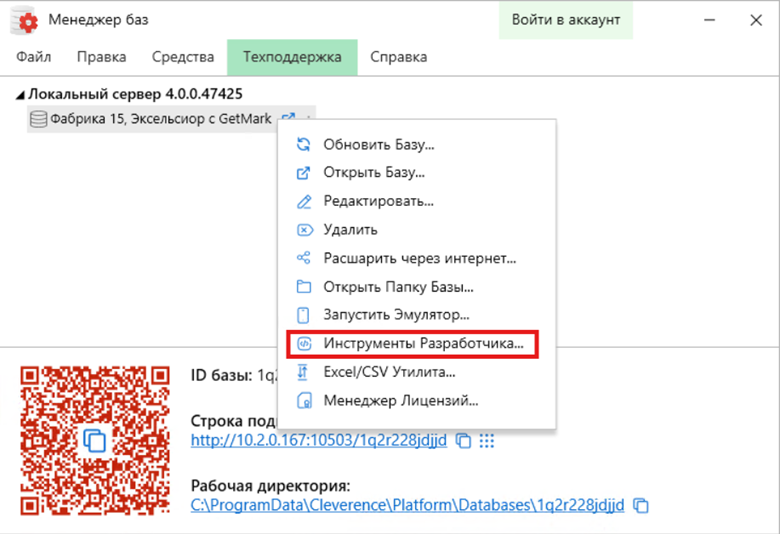
Task: Click the code icon for Инструменты Разработчика
Action: [x=304, y=343]
